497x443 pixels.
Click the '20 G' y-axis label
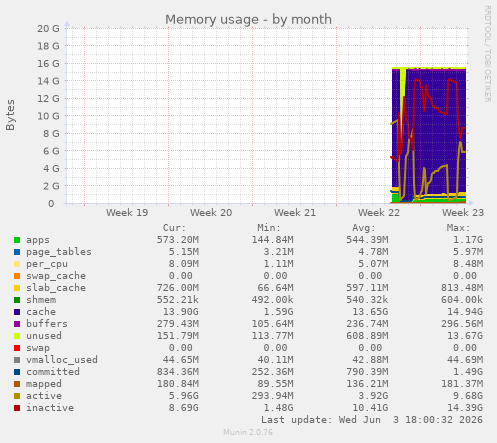click(48, 29)
